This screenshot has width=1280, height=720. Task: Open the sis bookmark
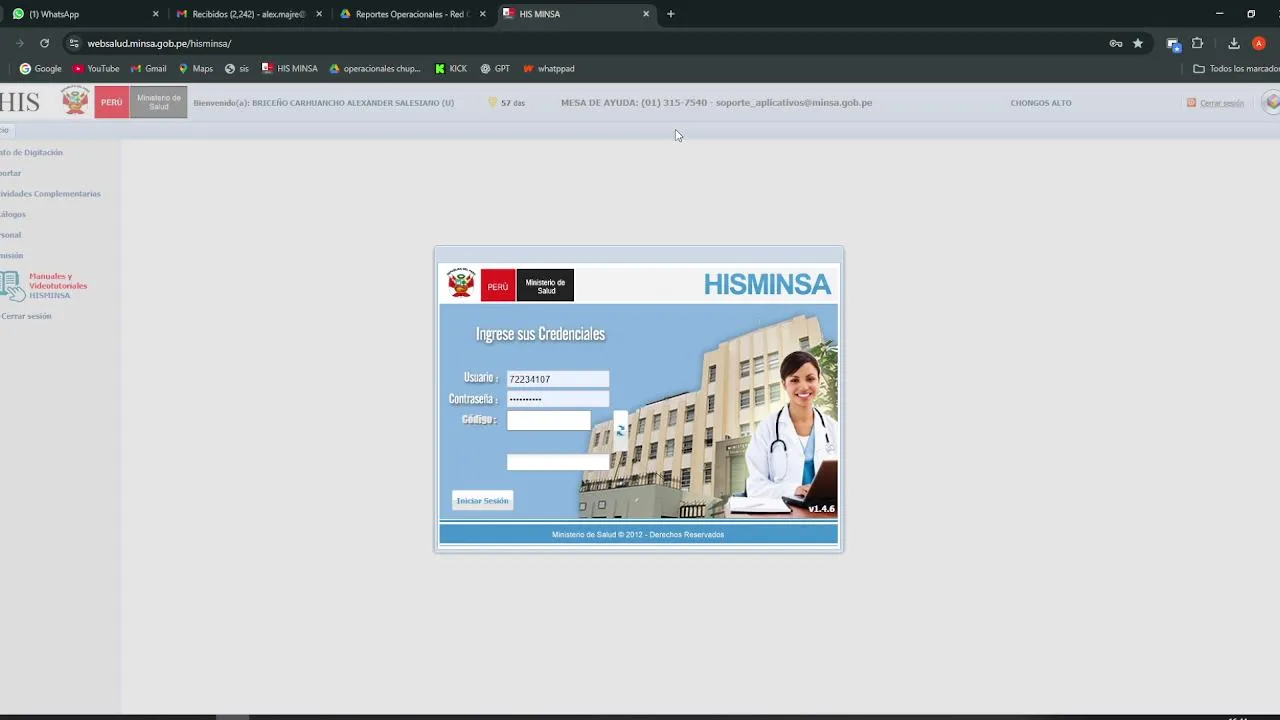point(237,69)
